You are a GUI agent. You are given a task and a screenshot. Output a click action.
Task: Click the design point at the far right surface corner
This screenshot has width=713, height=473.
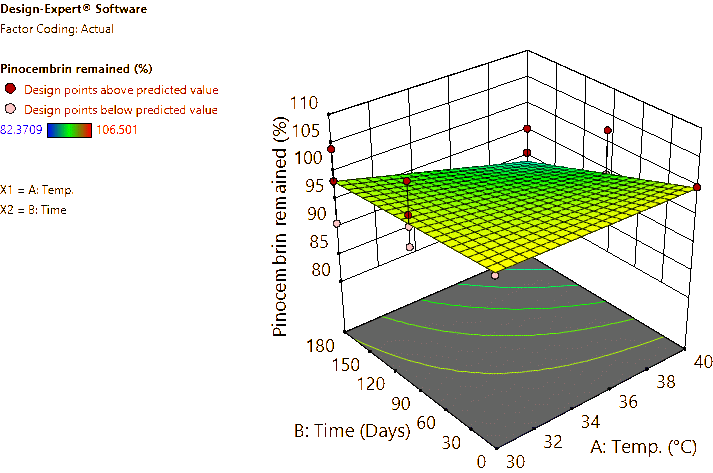click(x=697, y=186)
